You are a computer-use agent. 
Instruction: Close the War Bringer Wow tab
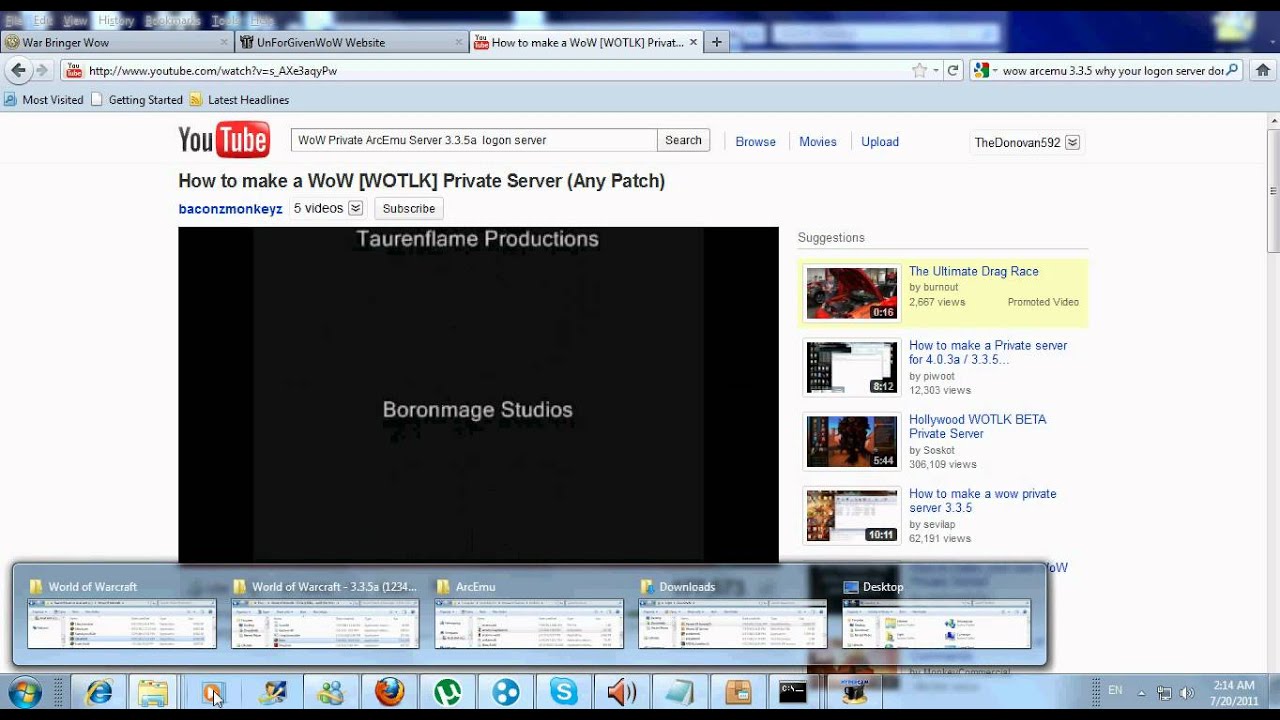tap(224, 42)
